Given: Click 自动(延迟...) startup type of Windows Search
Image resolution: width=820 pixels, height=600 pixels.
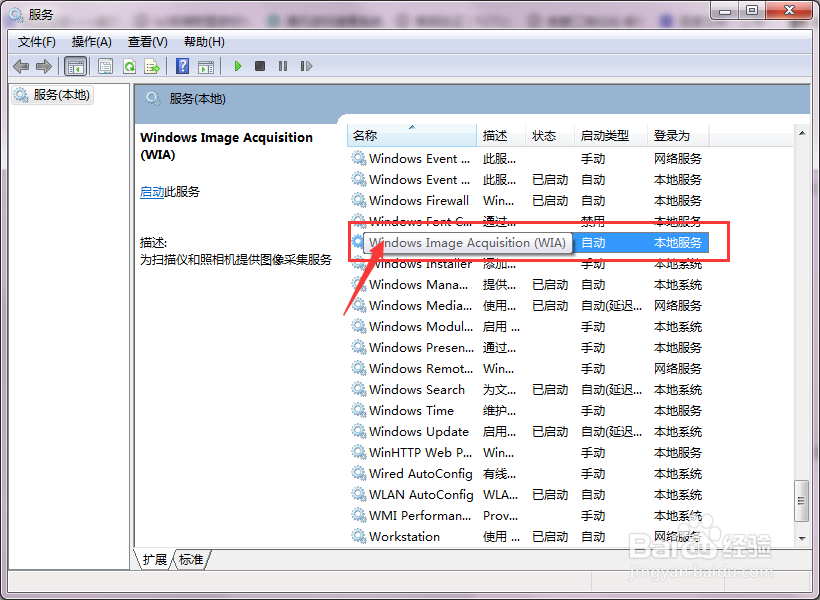Looking at the screenshot, I should tap(611, 390).
